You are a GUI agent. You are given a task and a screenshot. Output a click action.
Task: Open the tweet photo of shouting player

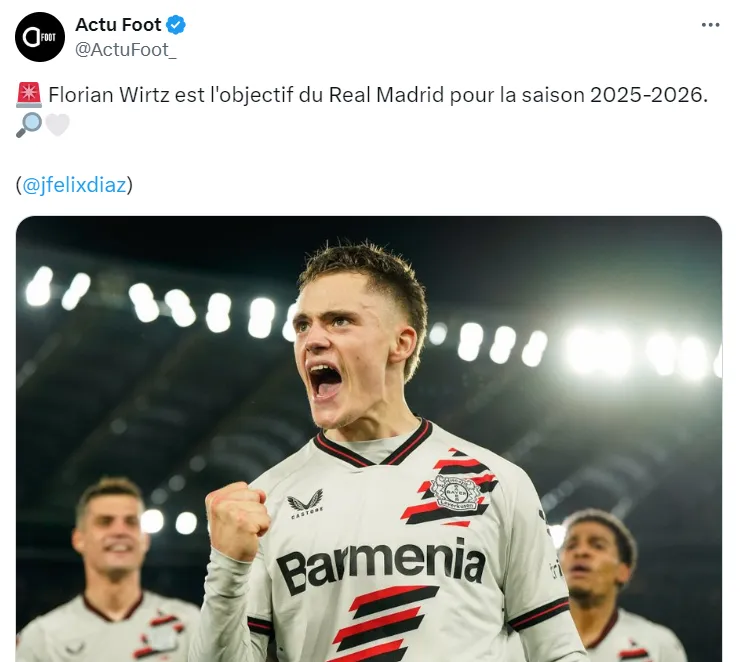[x=369, y=438]
